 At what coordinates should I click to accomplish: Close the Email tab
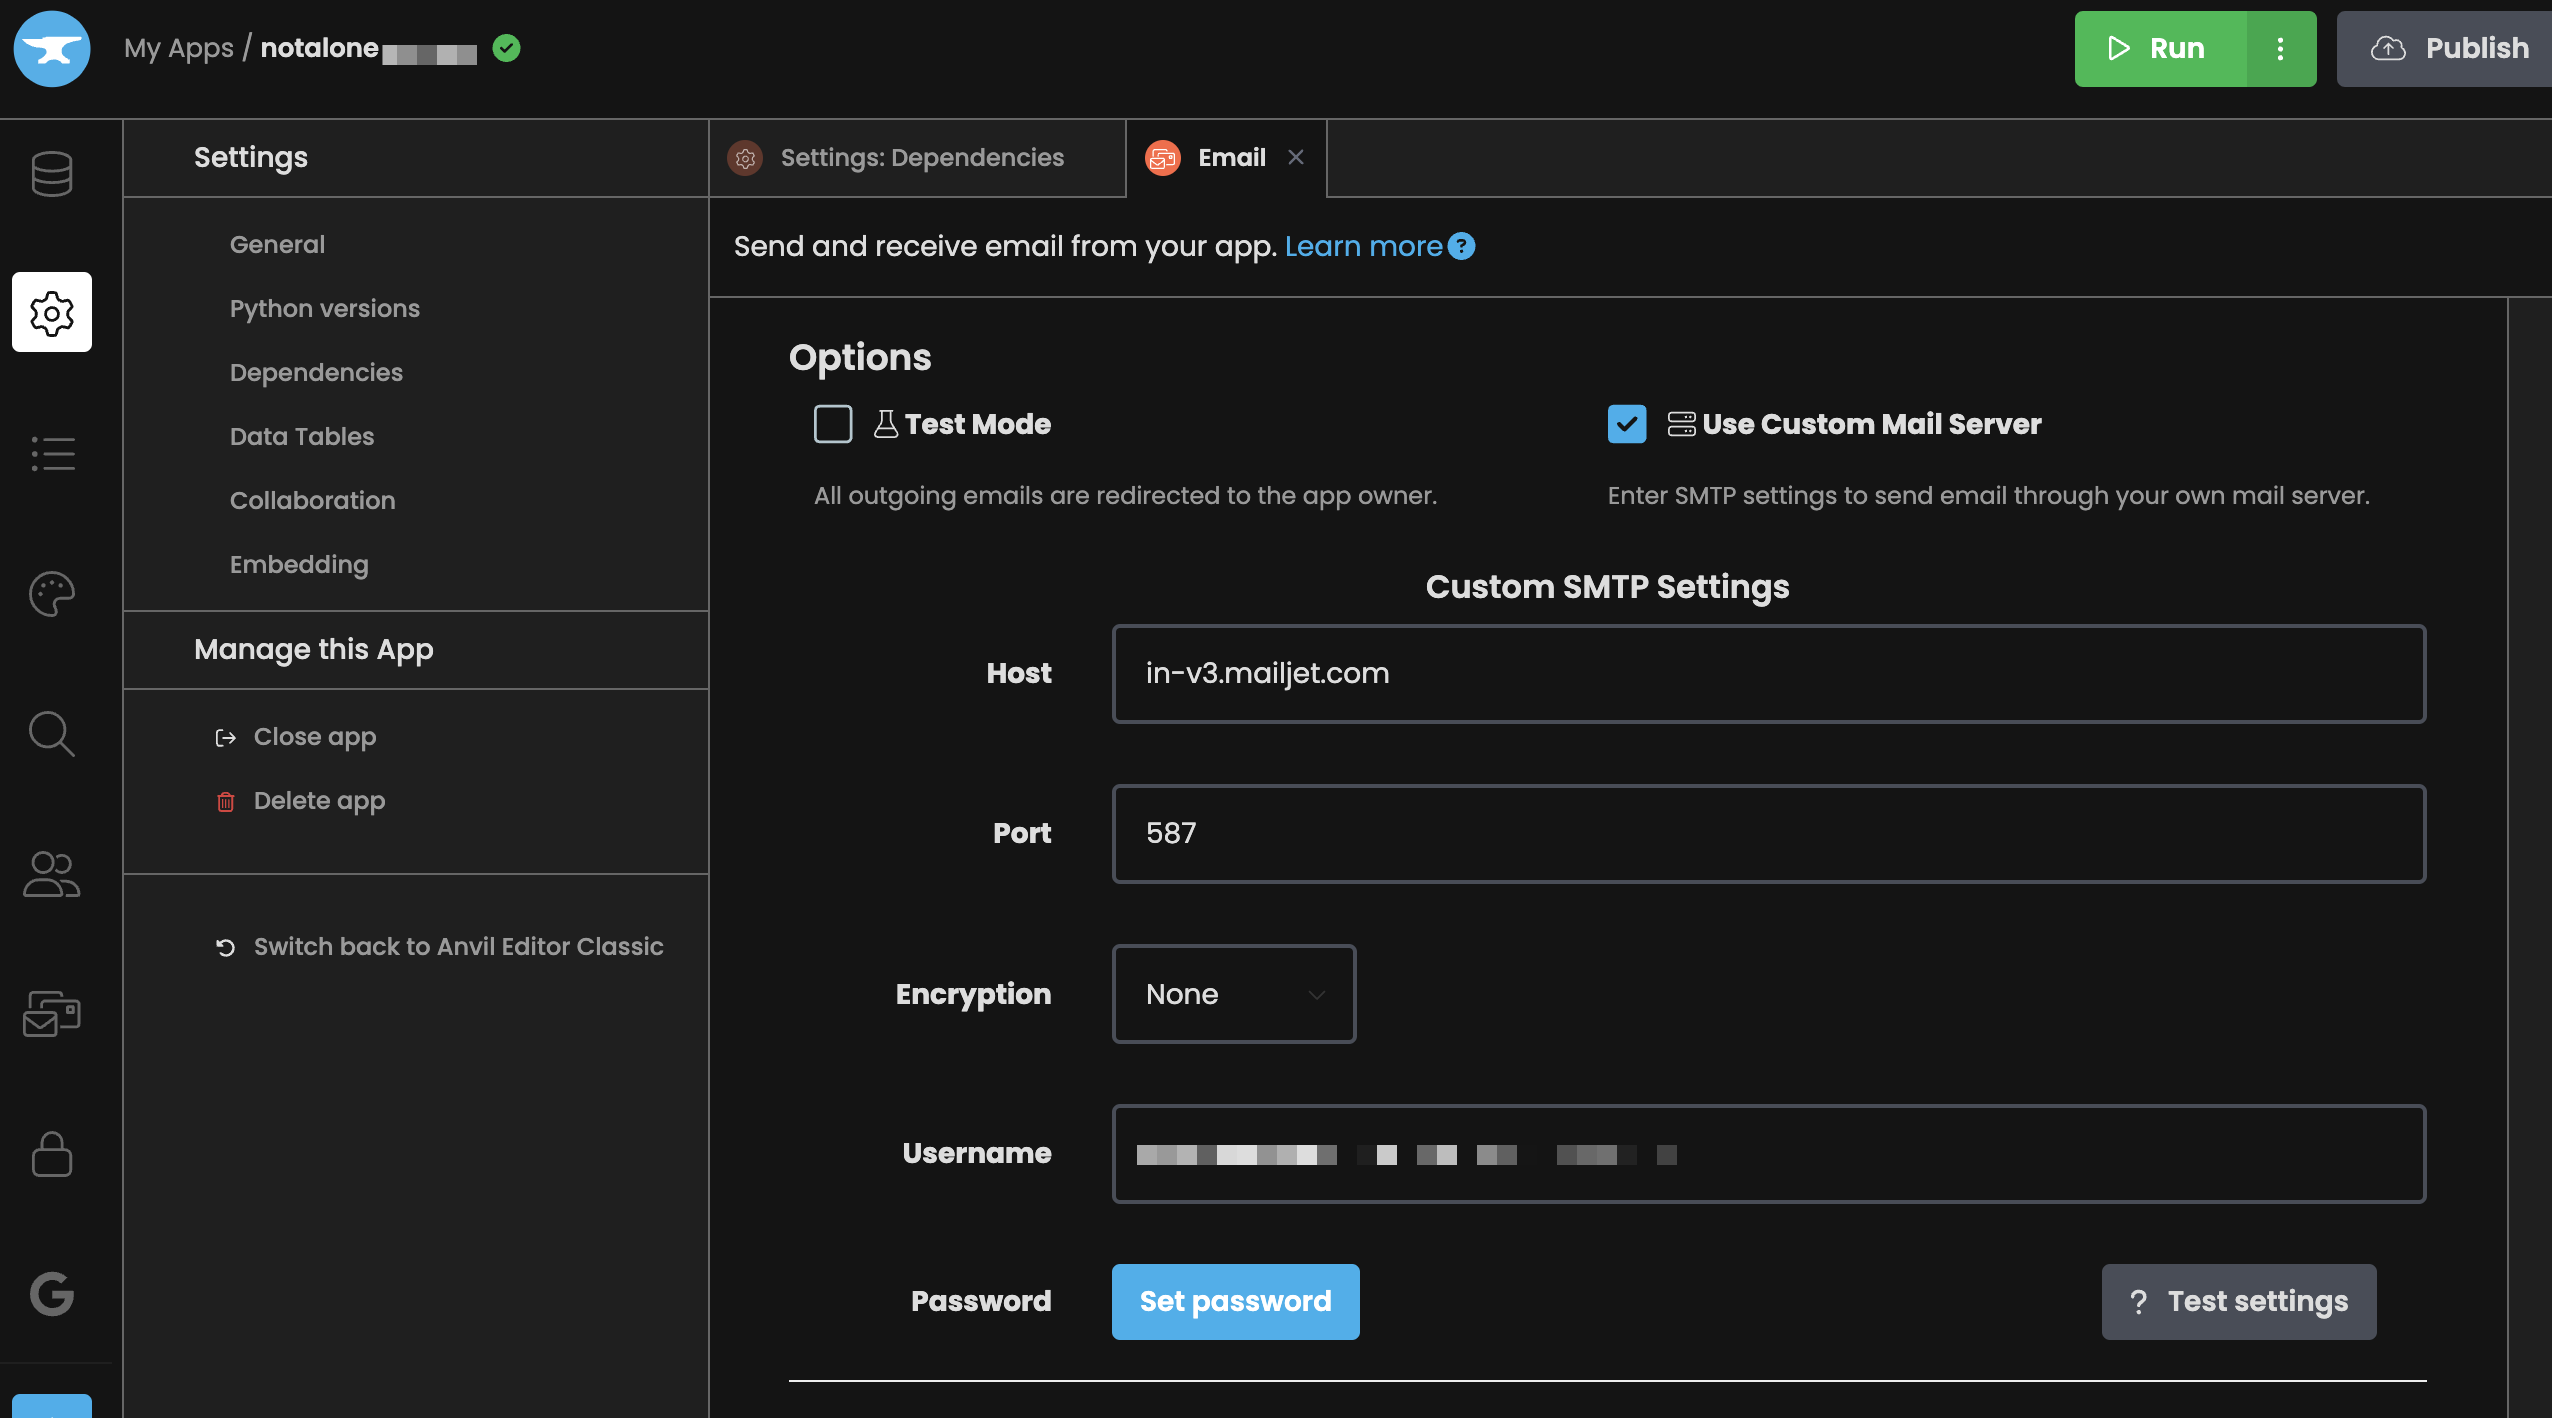pyautogui.click(x=1296, y=157)
